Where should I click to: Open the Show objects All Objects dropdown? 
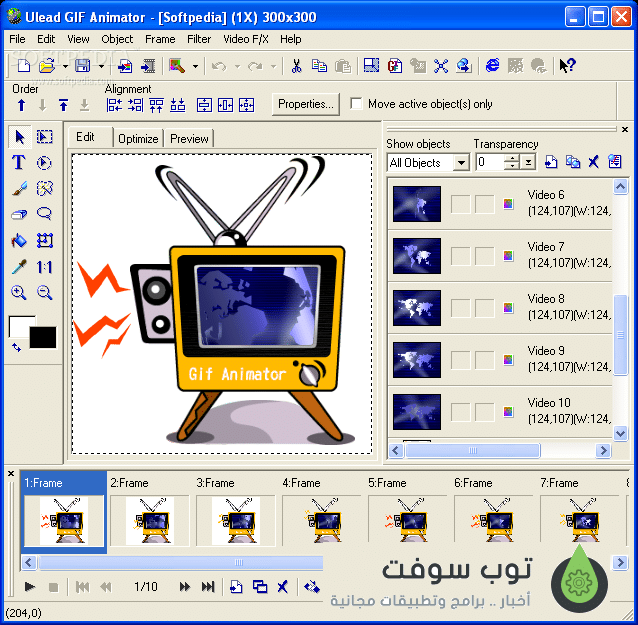[461, 163]
